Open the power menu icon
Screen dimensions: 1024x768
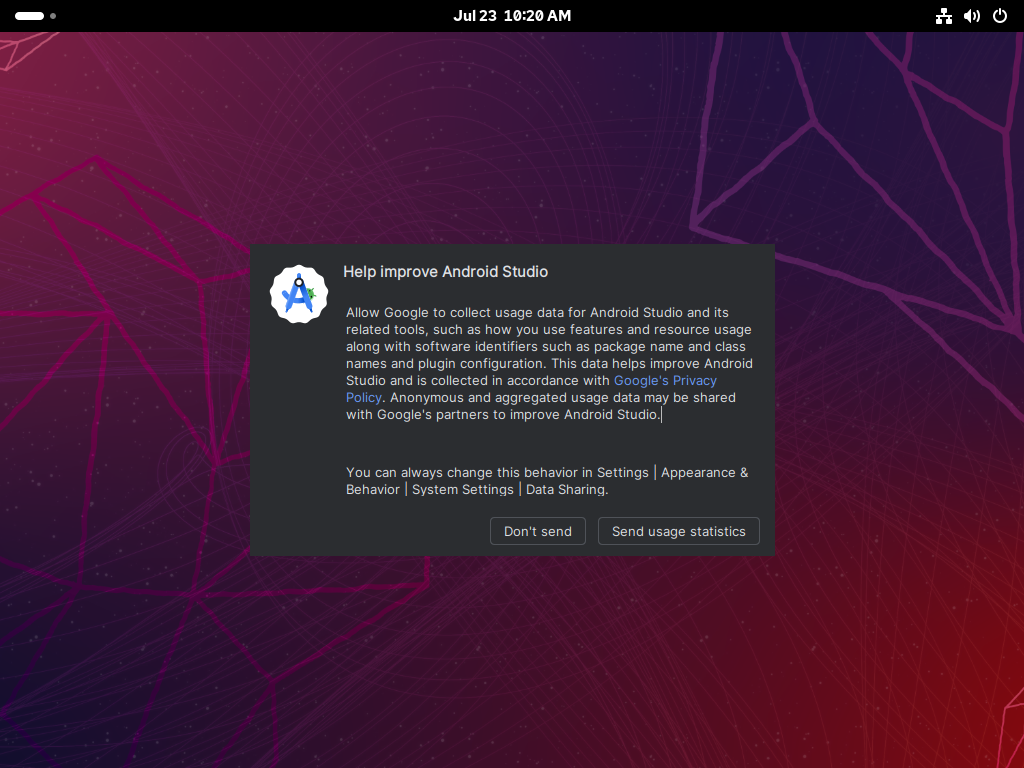pos(1000,16)
